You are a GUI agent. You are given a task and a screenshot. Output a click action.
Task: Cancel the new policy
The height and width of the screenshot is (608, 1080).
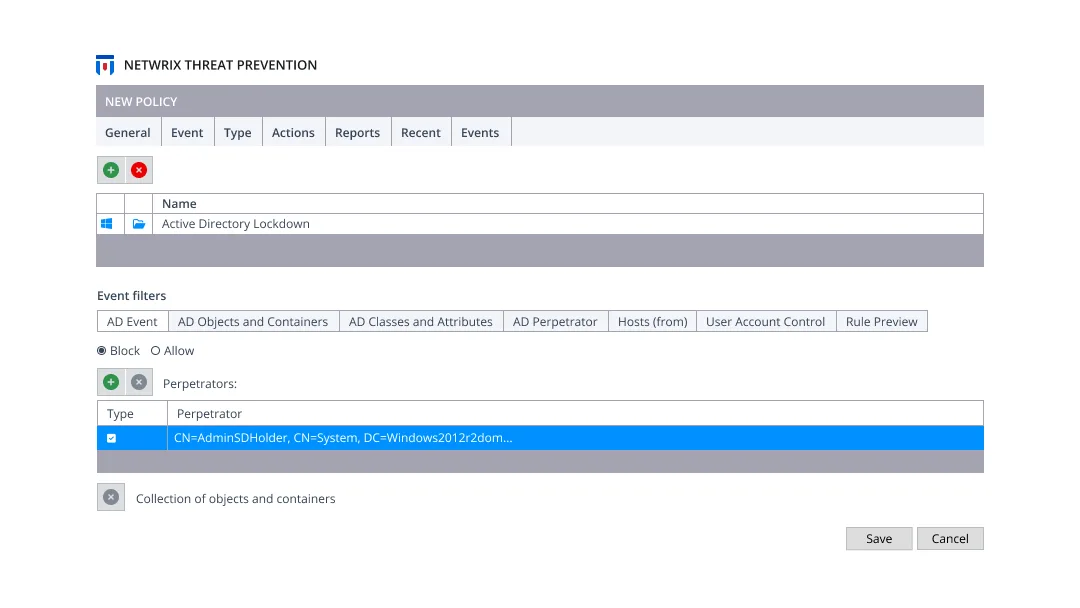pos(951,538)
